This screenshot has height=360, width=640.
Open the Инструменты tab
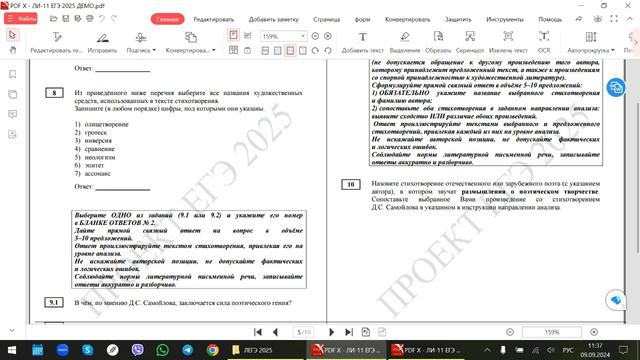(504, 19)
